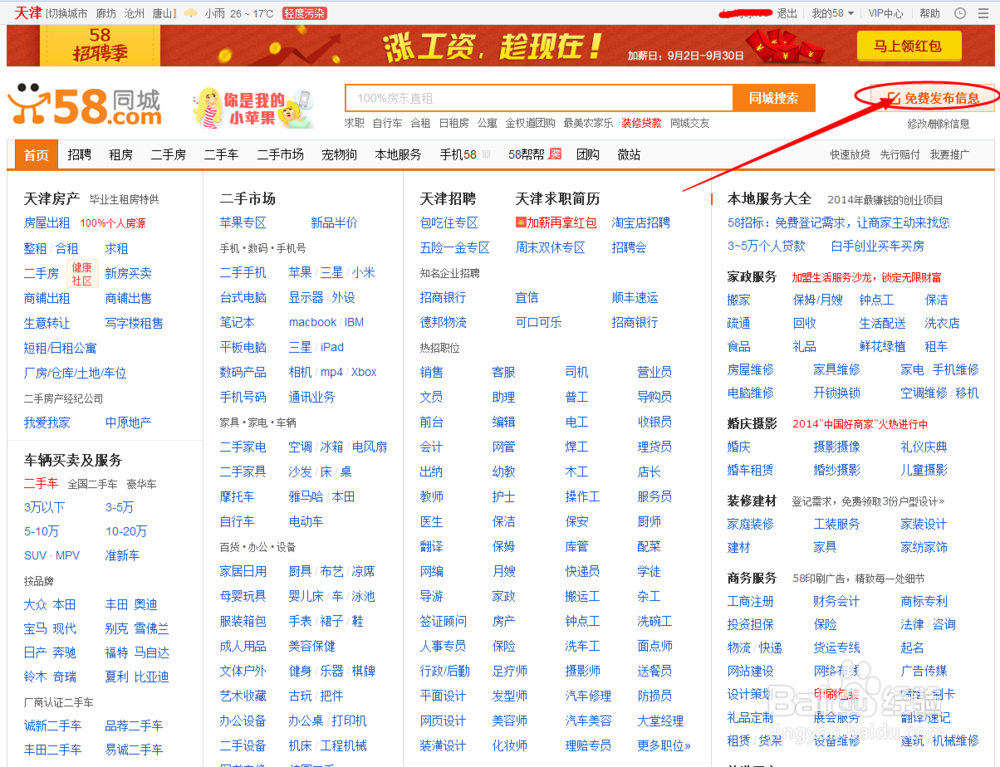The image size is (1000, 767).
Task: Open 五险一金专区 link
Action: 455,247
